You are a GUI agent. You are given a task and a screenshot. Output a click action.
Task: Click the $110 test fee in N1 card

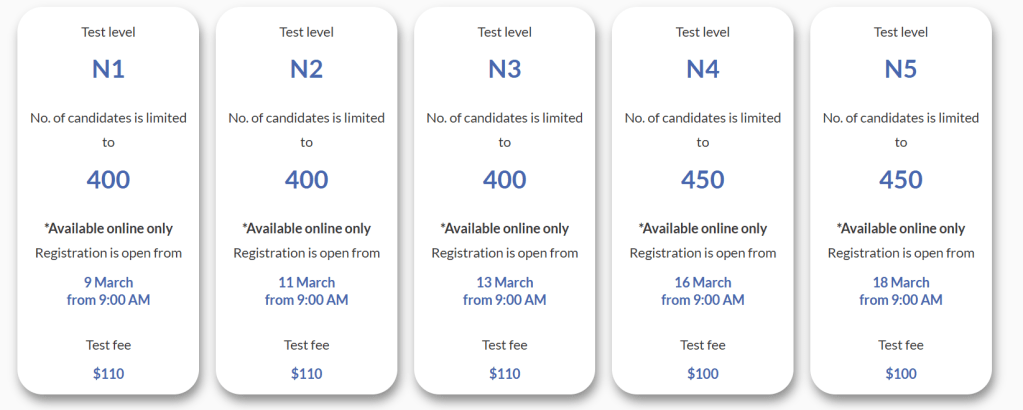(108, 374)
